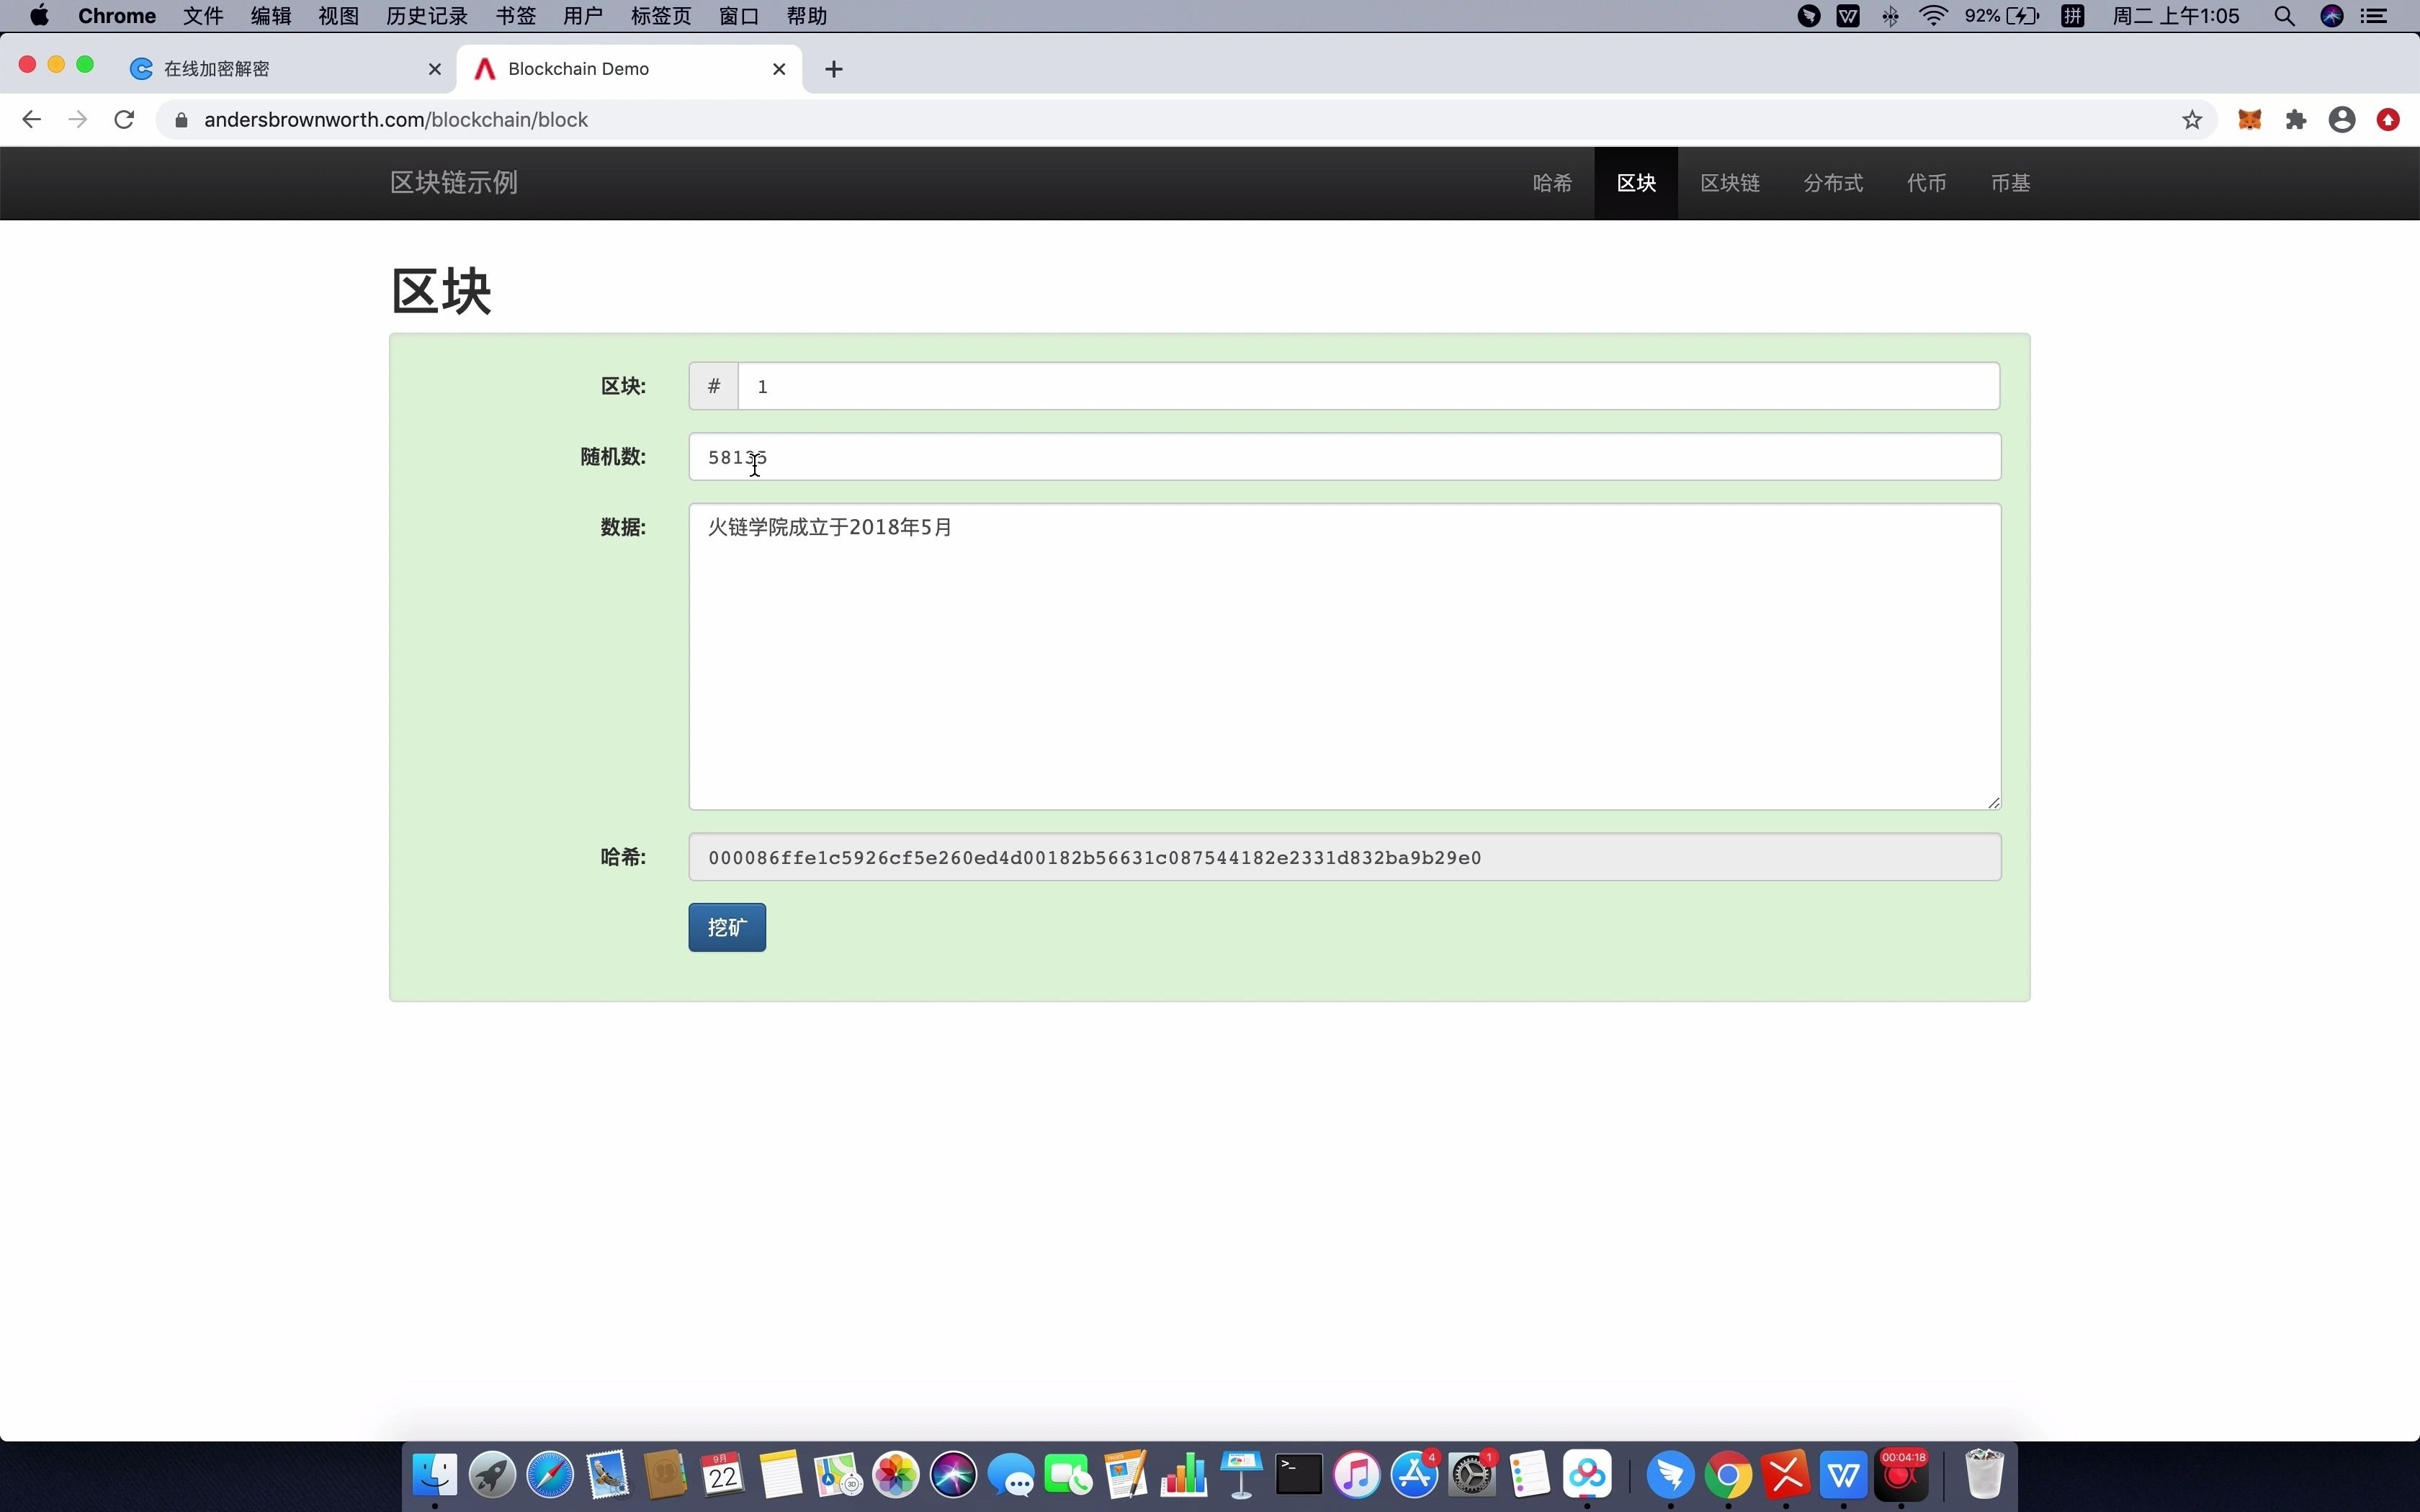Click the 数据 text area
The height and width of the screenshot is (1512, 2420).
tap(1344, 657)
